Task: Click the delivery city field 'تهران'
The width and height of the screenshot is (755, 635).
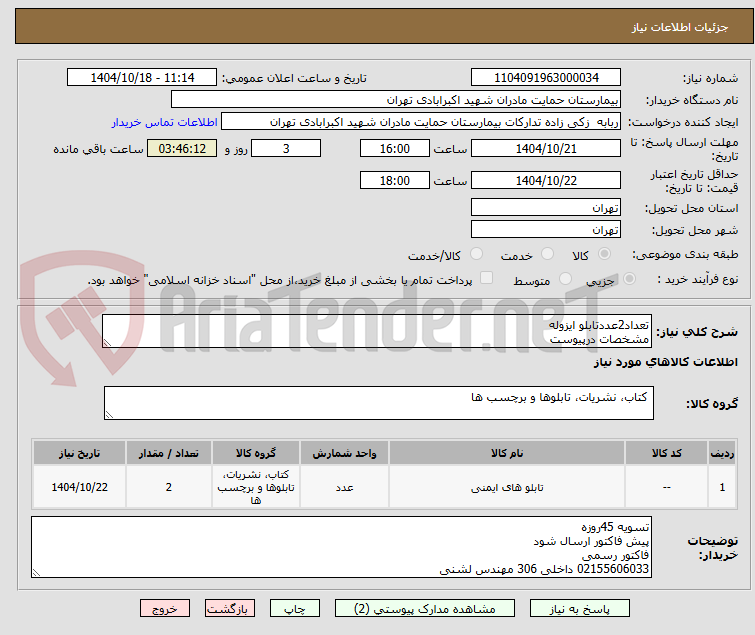Action: point(546,230)
